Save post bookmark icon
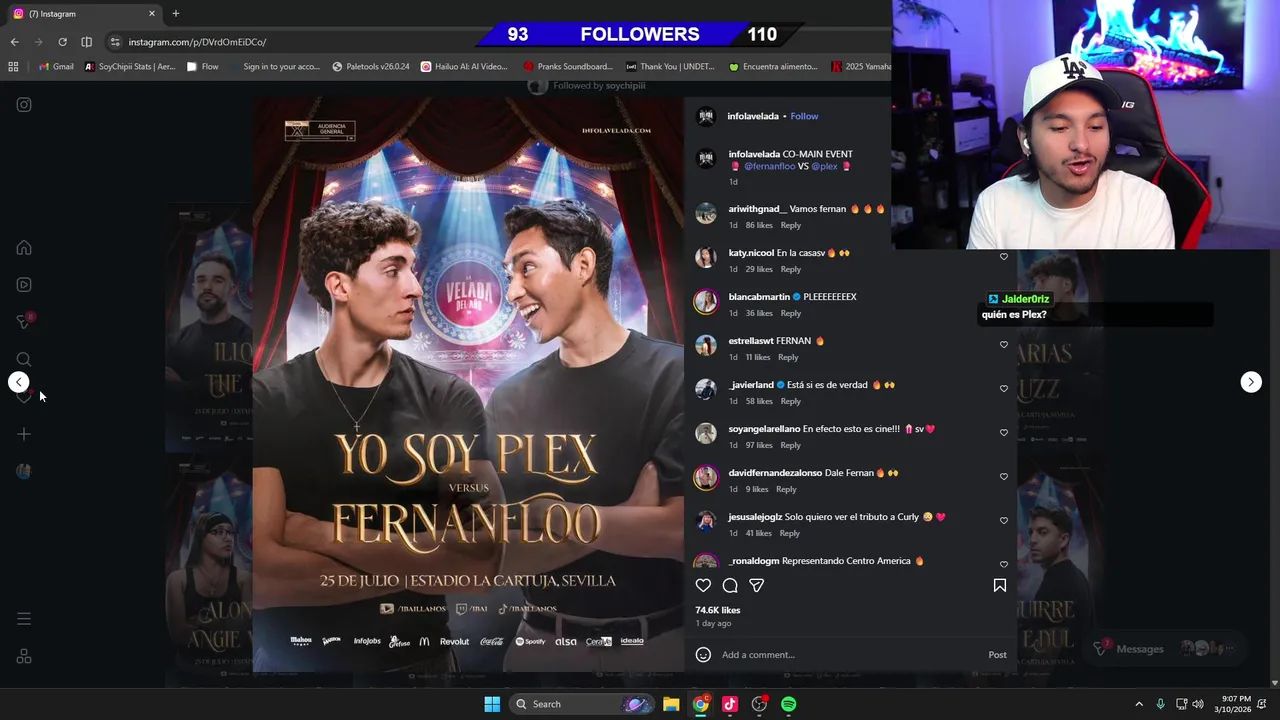Screen dimensions: 1280x720 tap(1000, 586)
